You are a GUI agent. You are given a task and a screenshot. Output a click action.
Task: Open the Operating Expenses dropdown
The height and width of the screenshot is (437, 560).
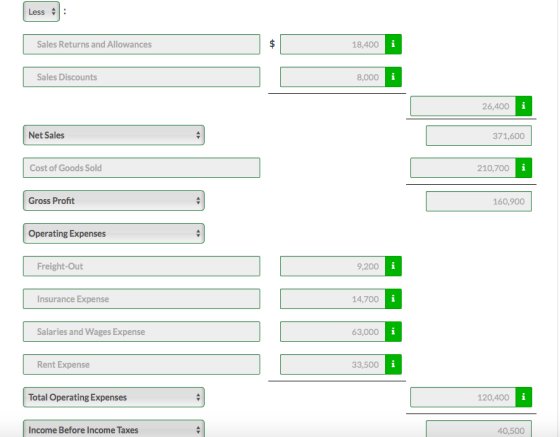pos(114,233)
